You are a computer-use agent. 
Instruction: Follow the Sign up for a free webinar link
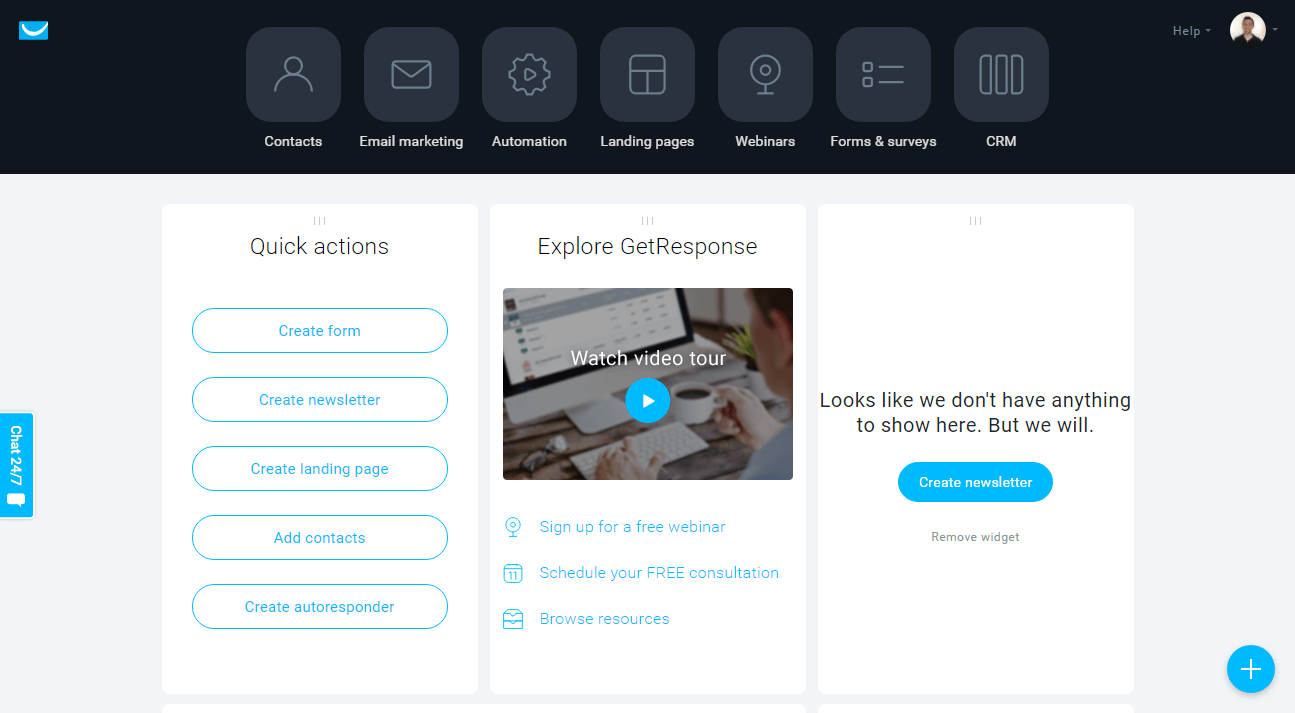(x=633, y=527)
